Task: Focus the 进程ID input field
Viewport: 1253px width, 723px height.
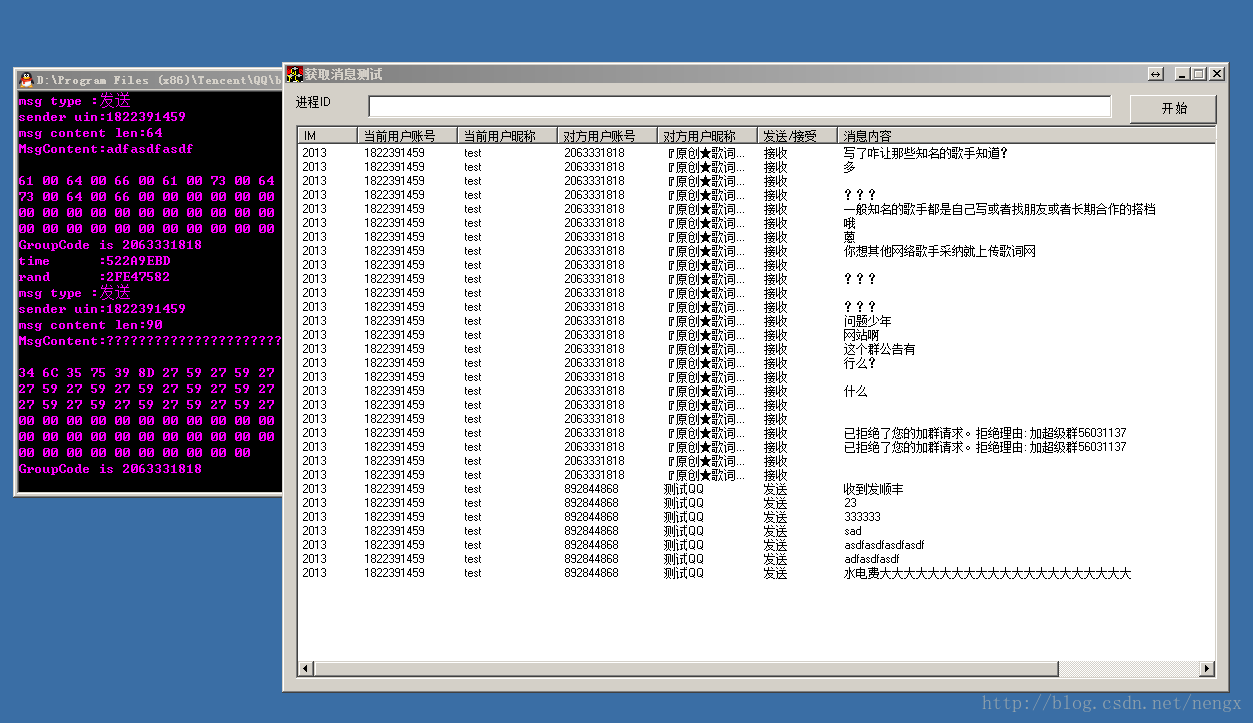Action: click(x=739, y=106)
